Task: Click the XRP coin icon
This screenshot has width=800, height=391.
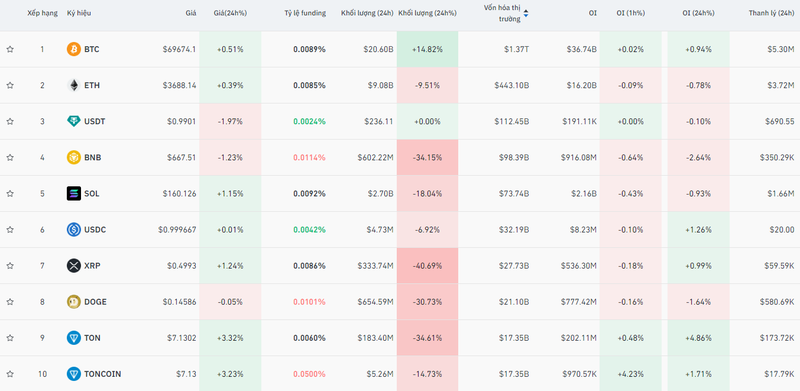Action: (x=73, y=265)
